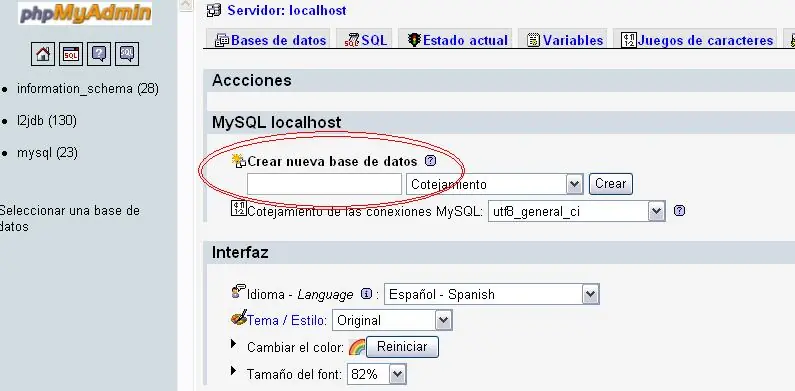Expand the Cambiar el color triangle
Image resolution: width=795 pixels, height=391 pixels.
pos(234,344)
